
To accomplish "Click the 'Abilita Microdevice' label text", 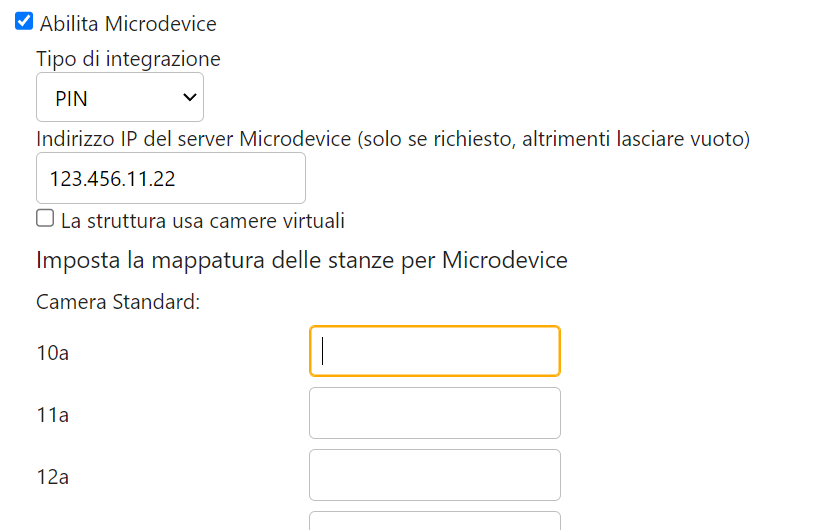I will [x=128, y=23].
